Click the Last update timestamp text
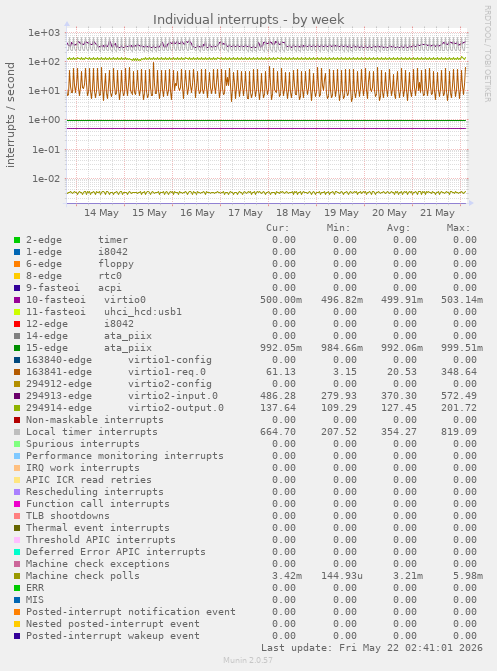This screenshot has height=671, width=497. tap(372, 648)
